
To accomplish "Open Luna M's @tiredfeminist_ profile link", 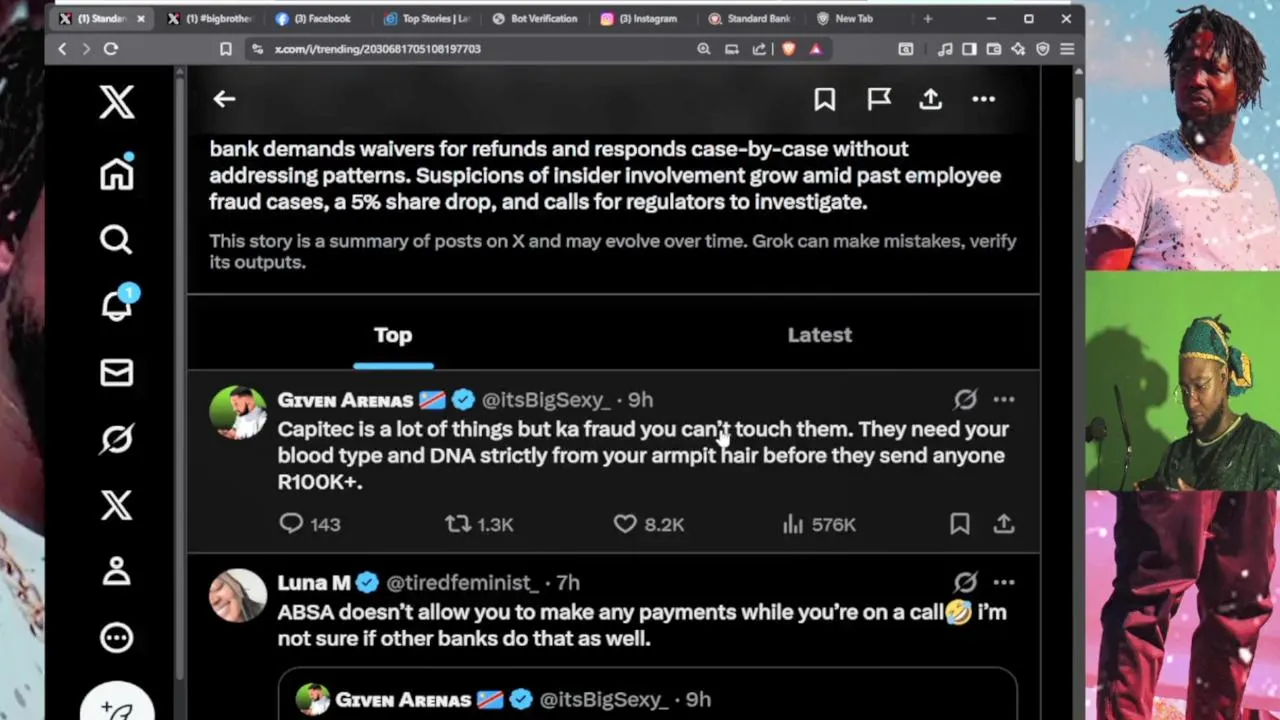I will tap(462, 583).
